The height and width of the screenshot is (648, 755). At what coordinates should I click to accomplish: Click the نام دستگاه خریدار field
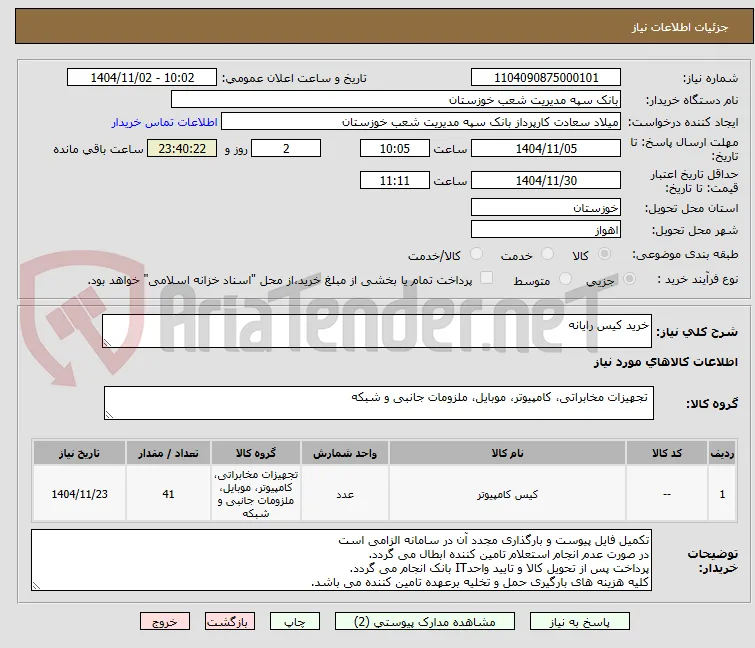(396, 100)
